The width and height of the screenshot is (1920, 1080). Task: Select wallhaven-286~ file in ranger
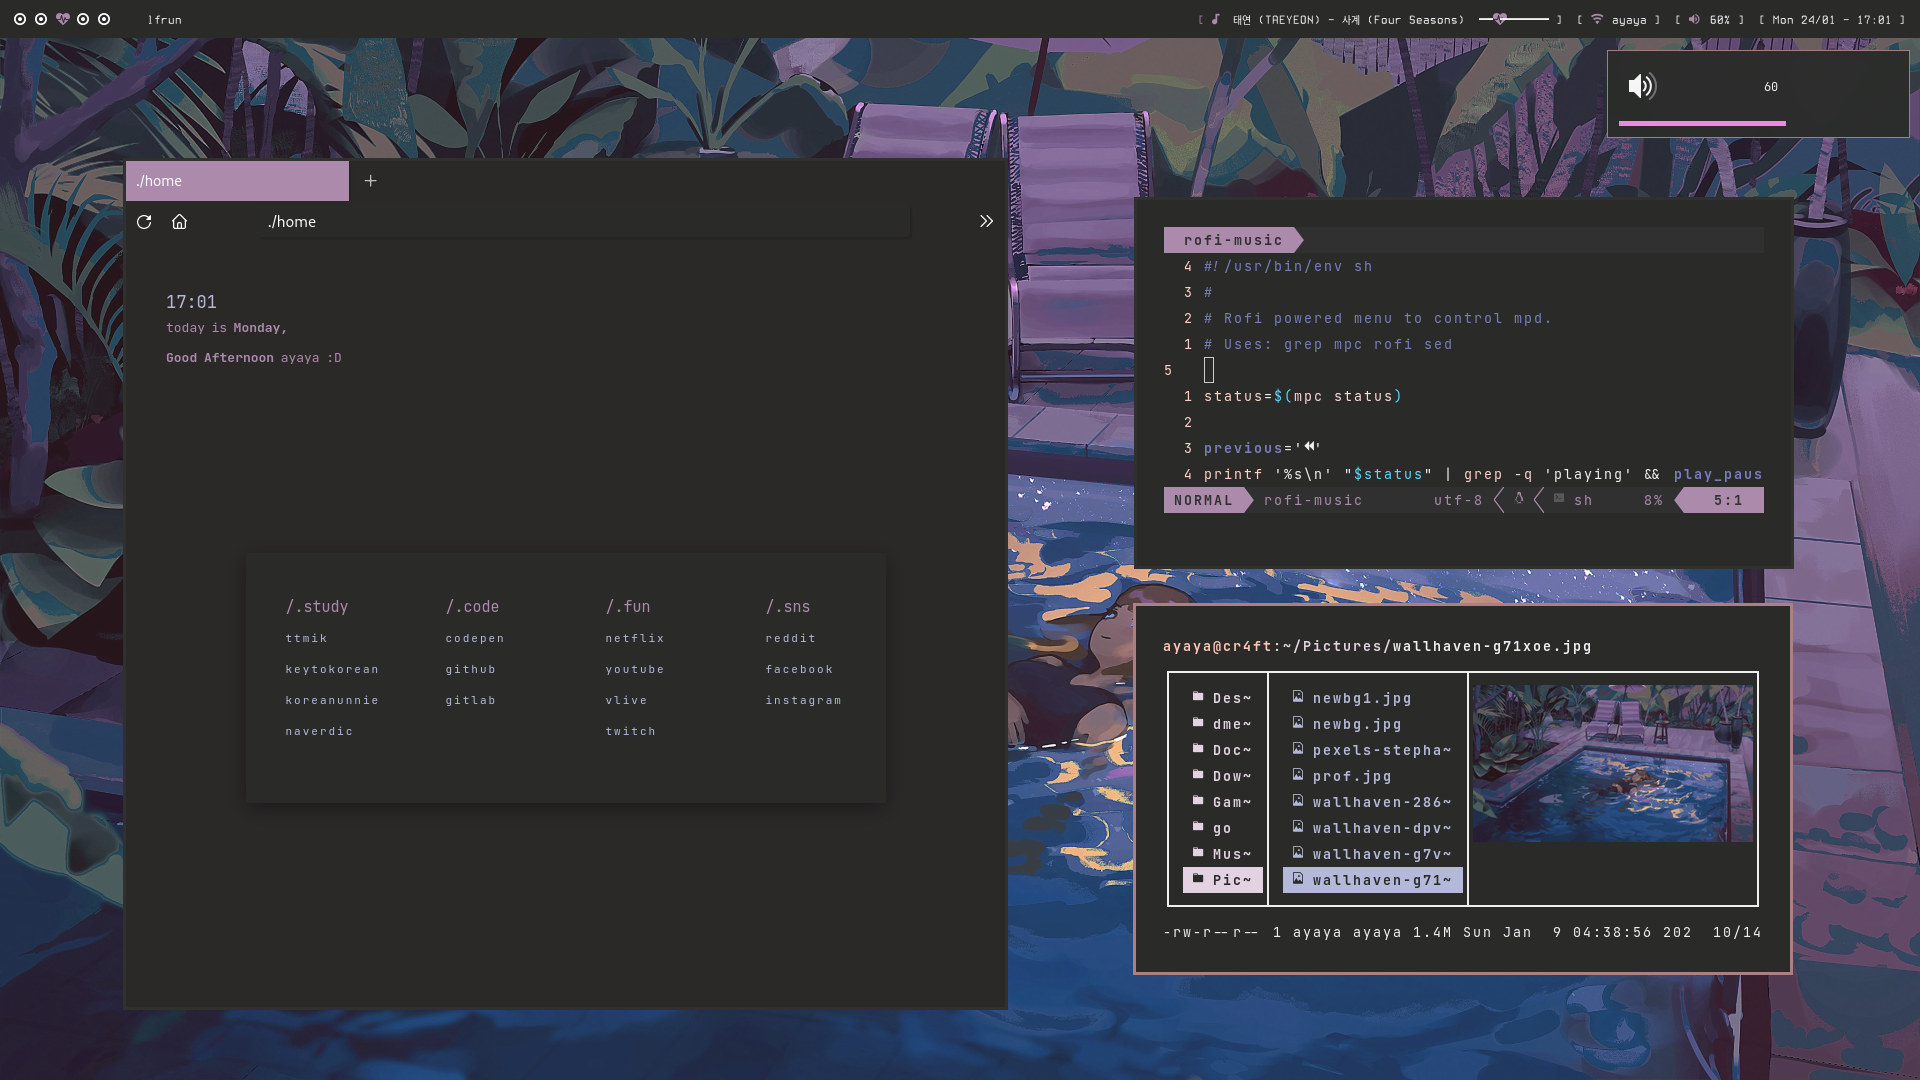[x=1372, y=802]
